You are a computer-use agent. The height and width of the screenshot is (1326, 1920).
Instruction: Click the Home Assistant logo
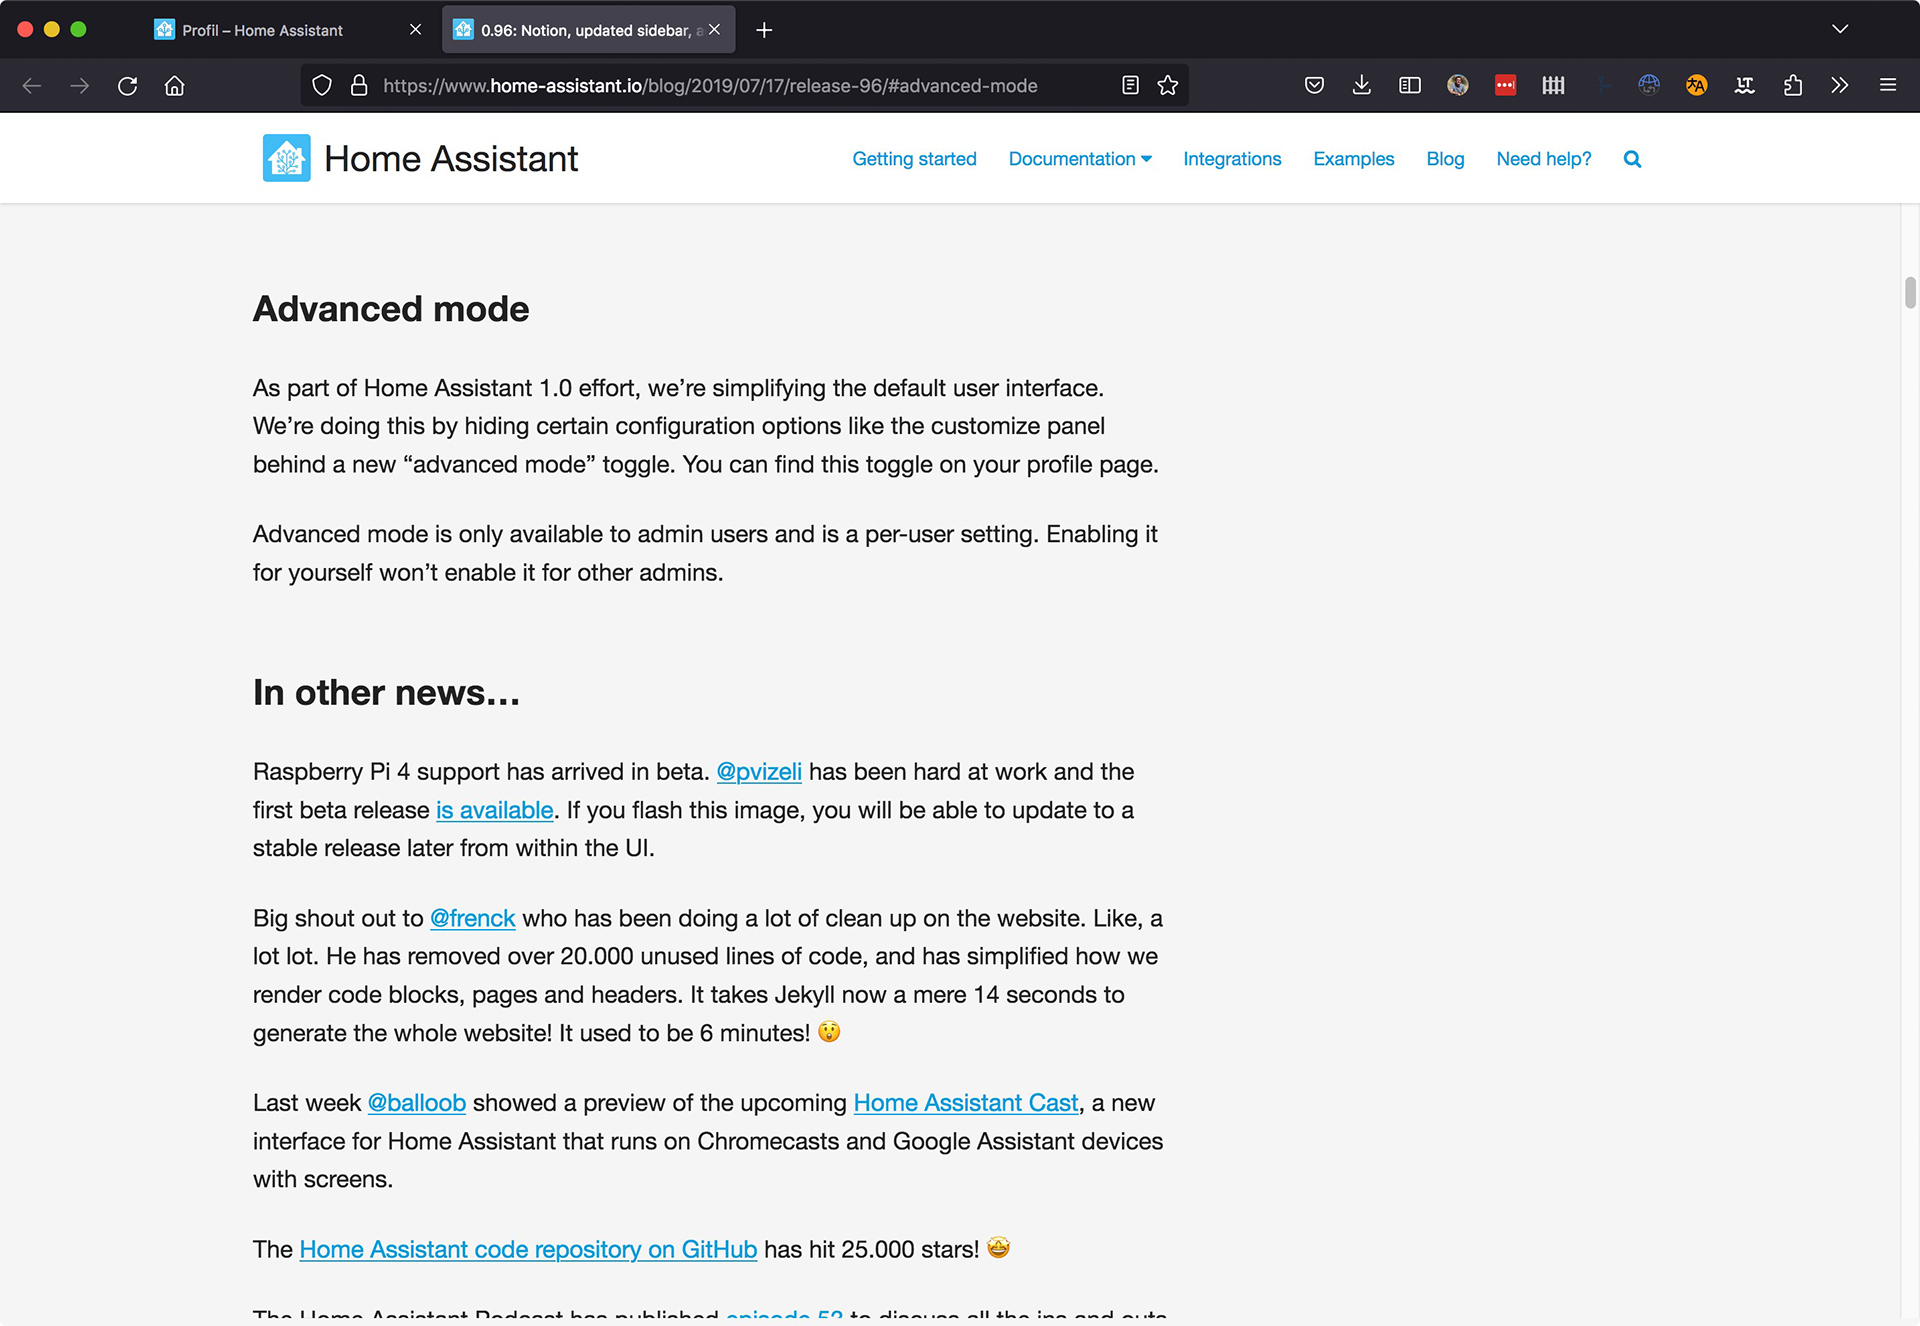point(287,158)
